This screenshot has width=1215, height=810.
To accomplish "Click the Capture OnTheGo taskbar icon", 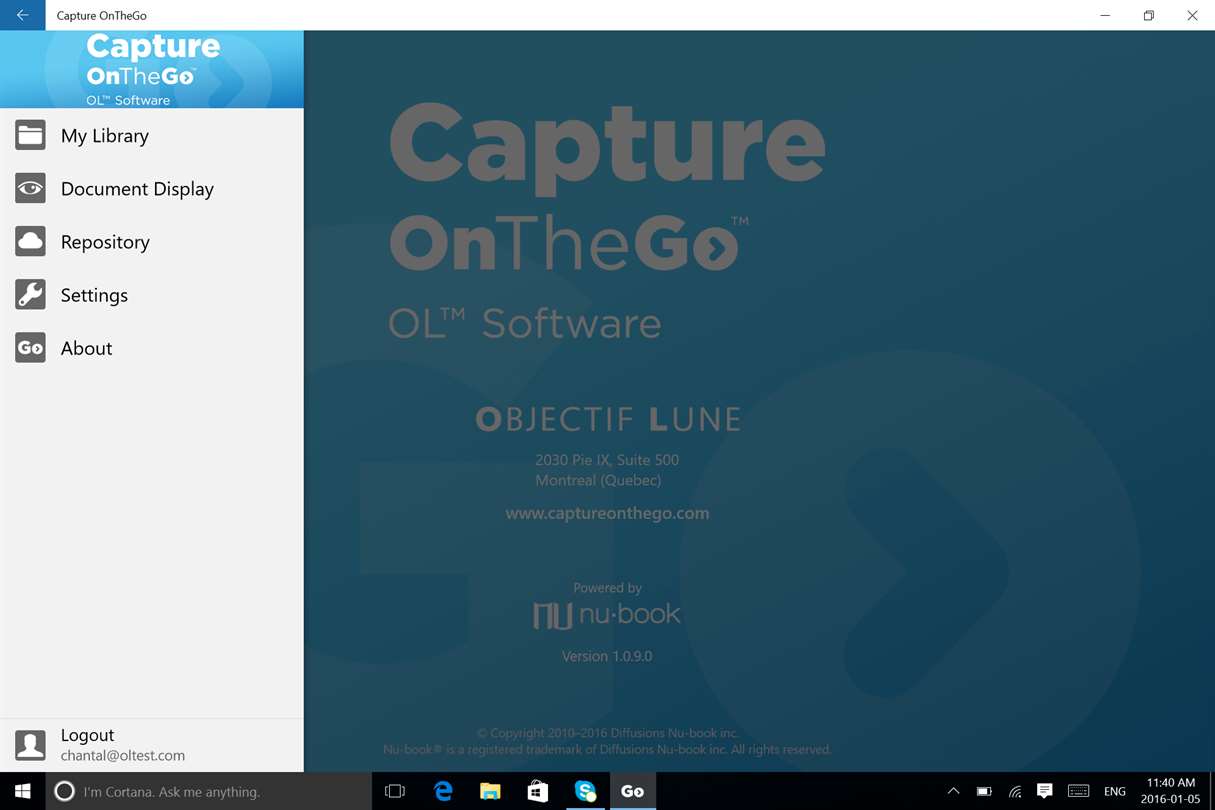I will click(x=632, y=791).
